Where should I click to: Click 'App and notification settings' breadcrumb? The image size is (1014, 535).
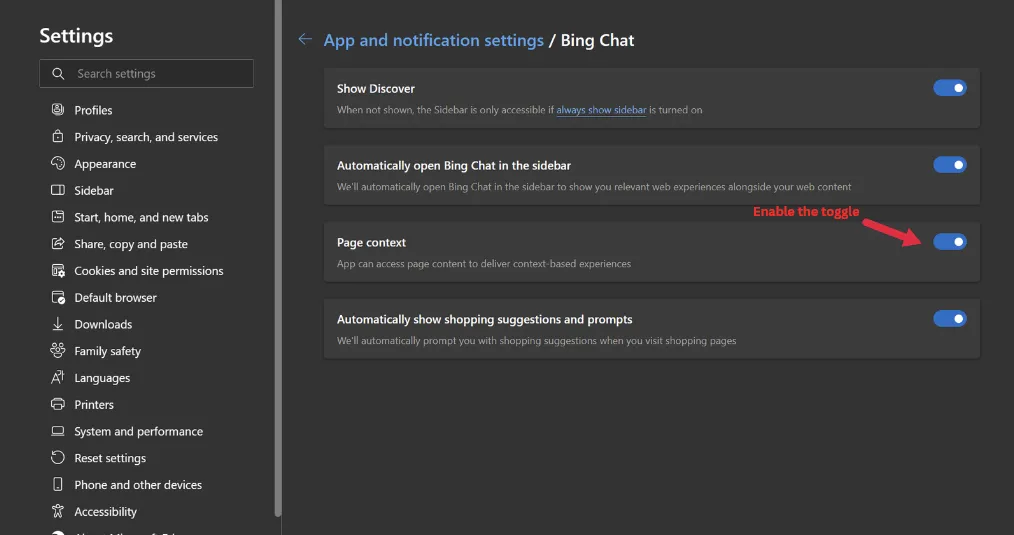433,40
